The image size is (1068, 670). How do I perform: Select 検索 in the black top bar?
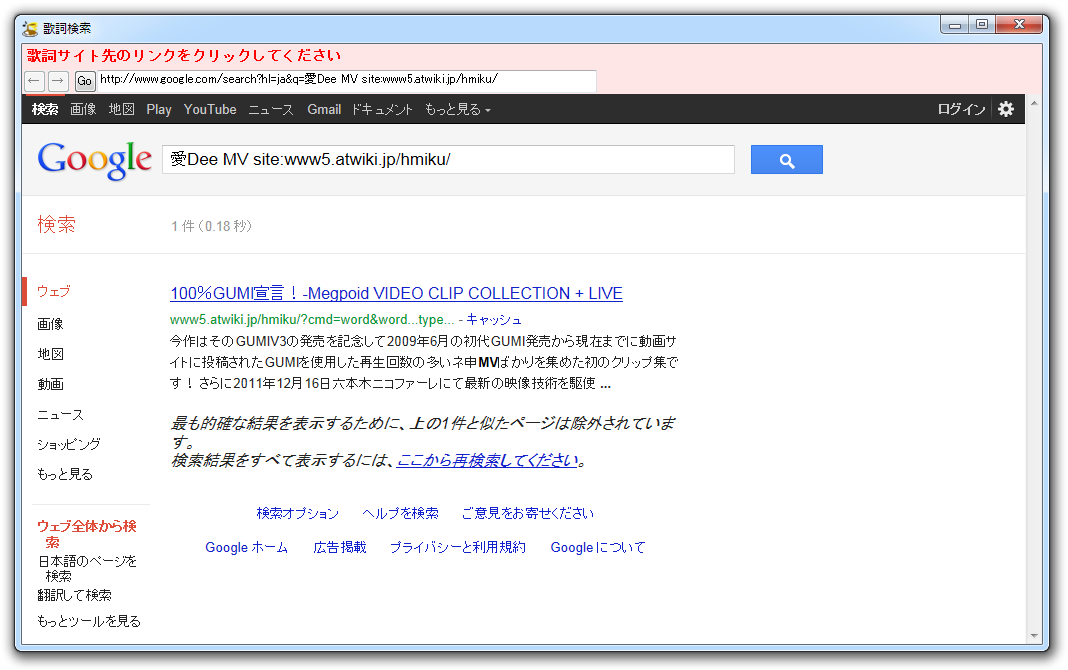[45, 110]
